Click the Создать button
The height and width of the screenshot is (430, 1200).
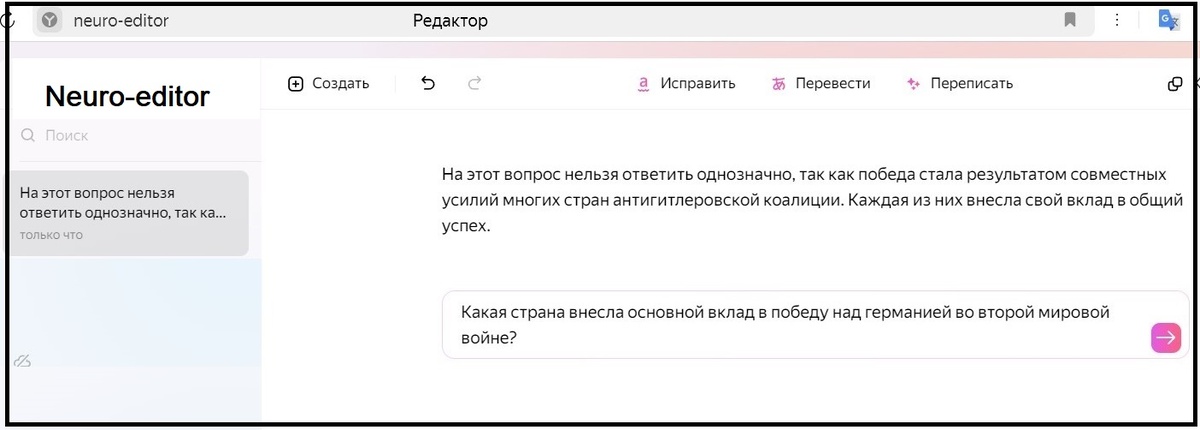pyautogui.click(x=328, y=84)
